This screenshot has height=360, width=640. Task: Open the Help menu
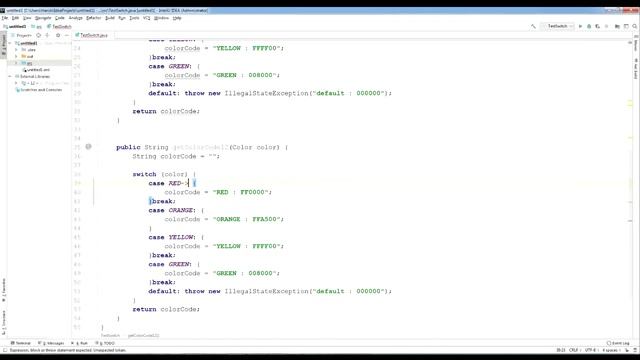click(177, 18)
